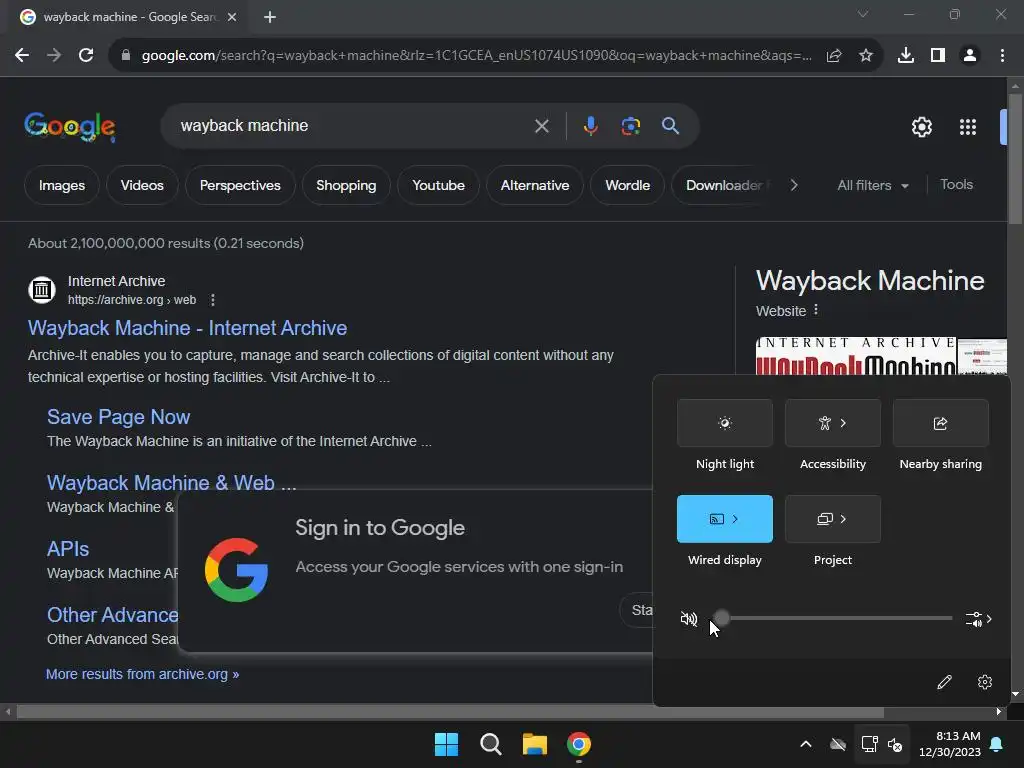Open three-dot menu beside Website label

(816, 310)
